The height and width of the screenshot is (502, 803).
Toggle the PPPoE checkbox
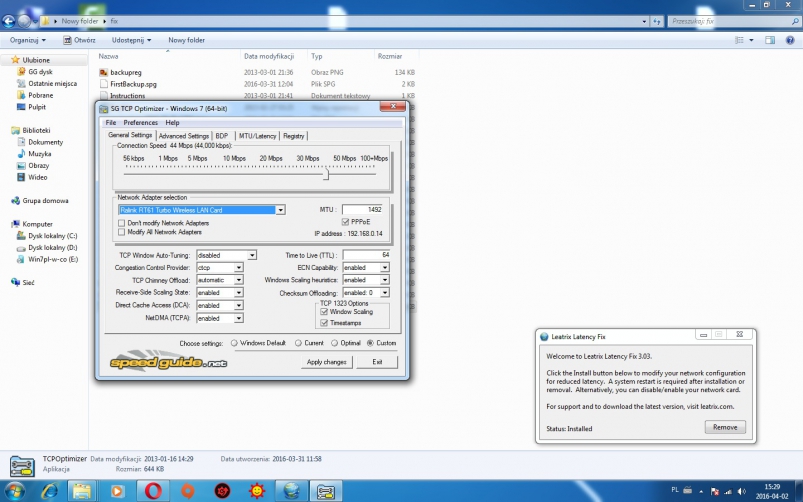(345, 221)
